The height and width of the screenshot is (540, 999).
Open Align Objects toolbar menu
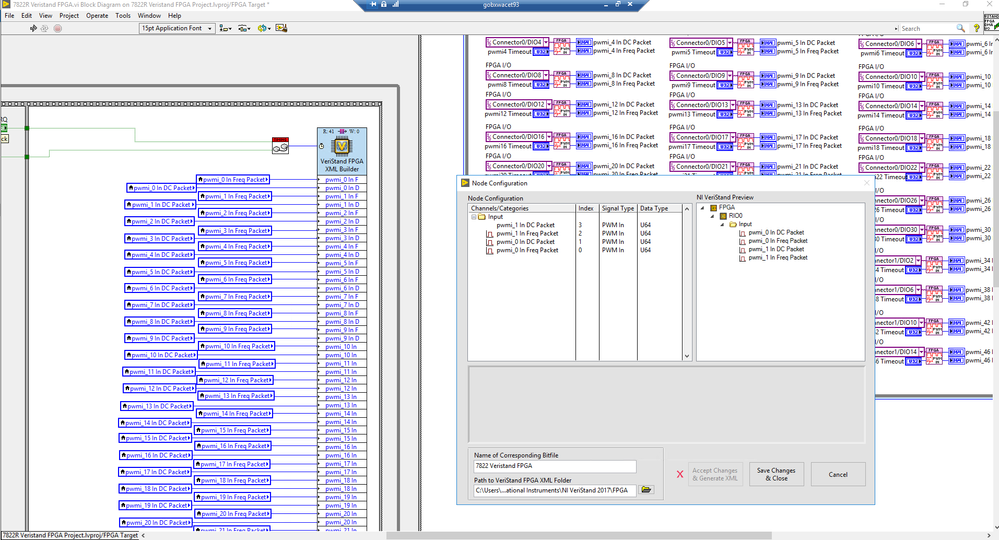(x=224, y=28)
